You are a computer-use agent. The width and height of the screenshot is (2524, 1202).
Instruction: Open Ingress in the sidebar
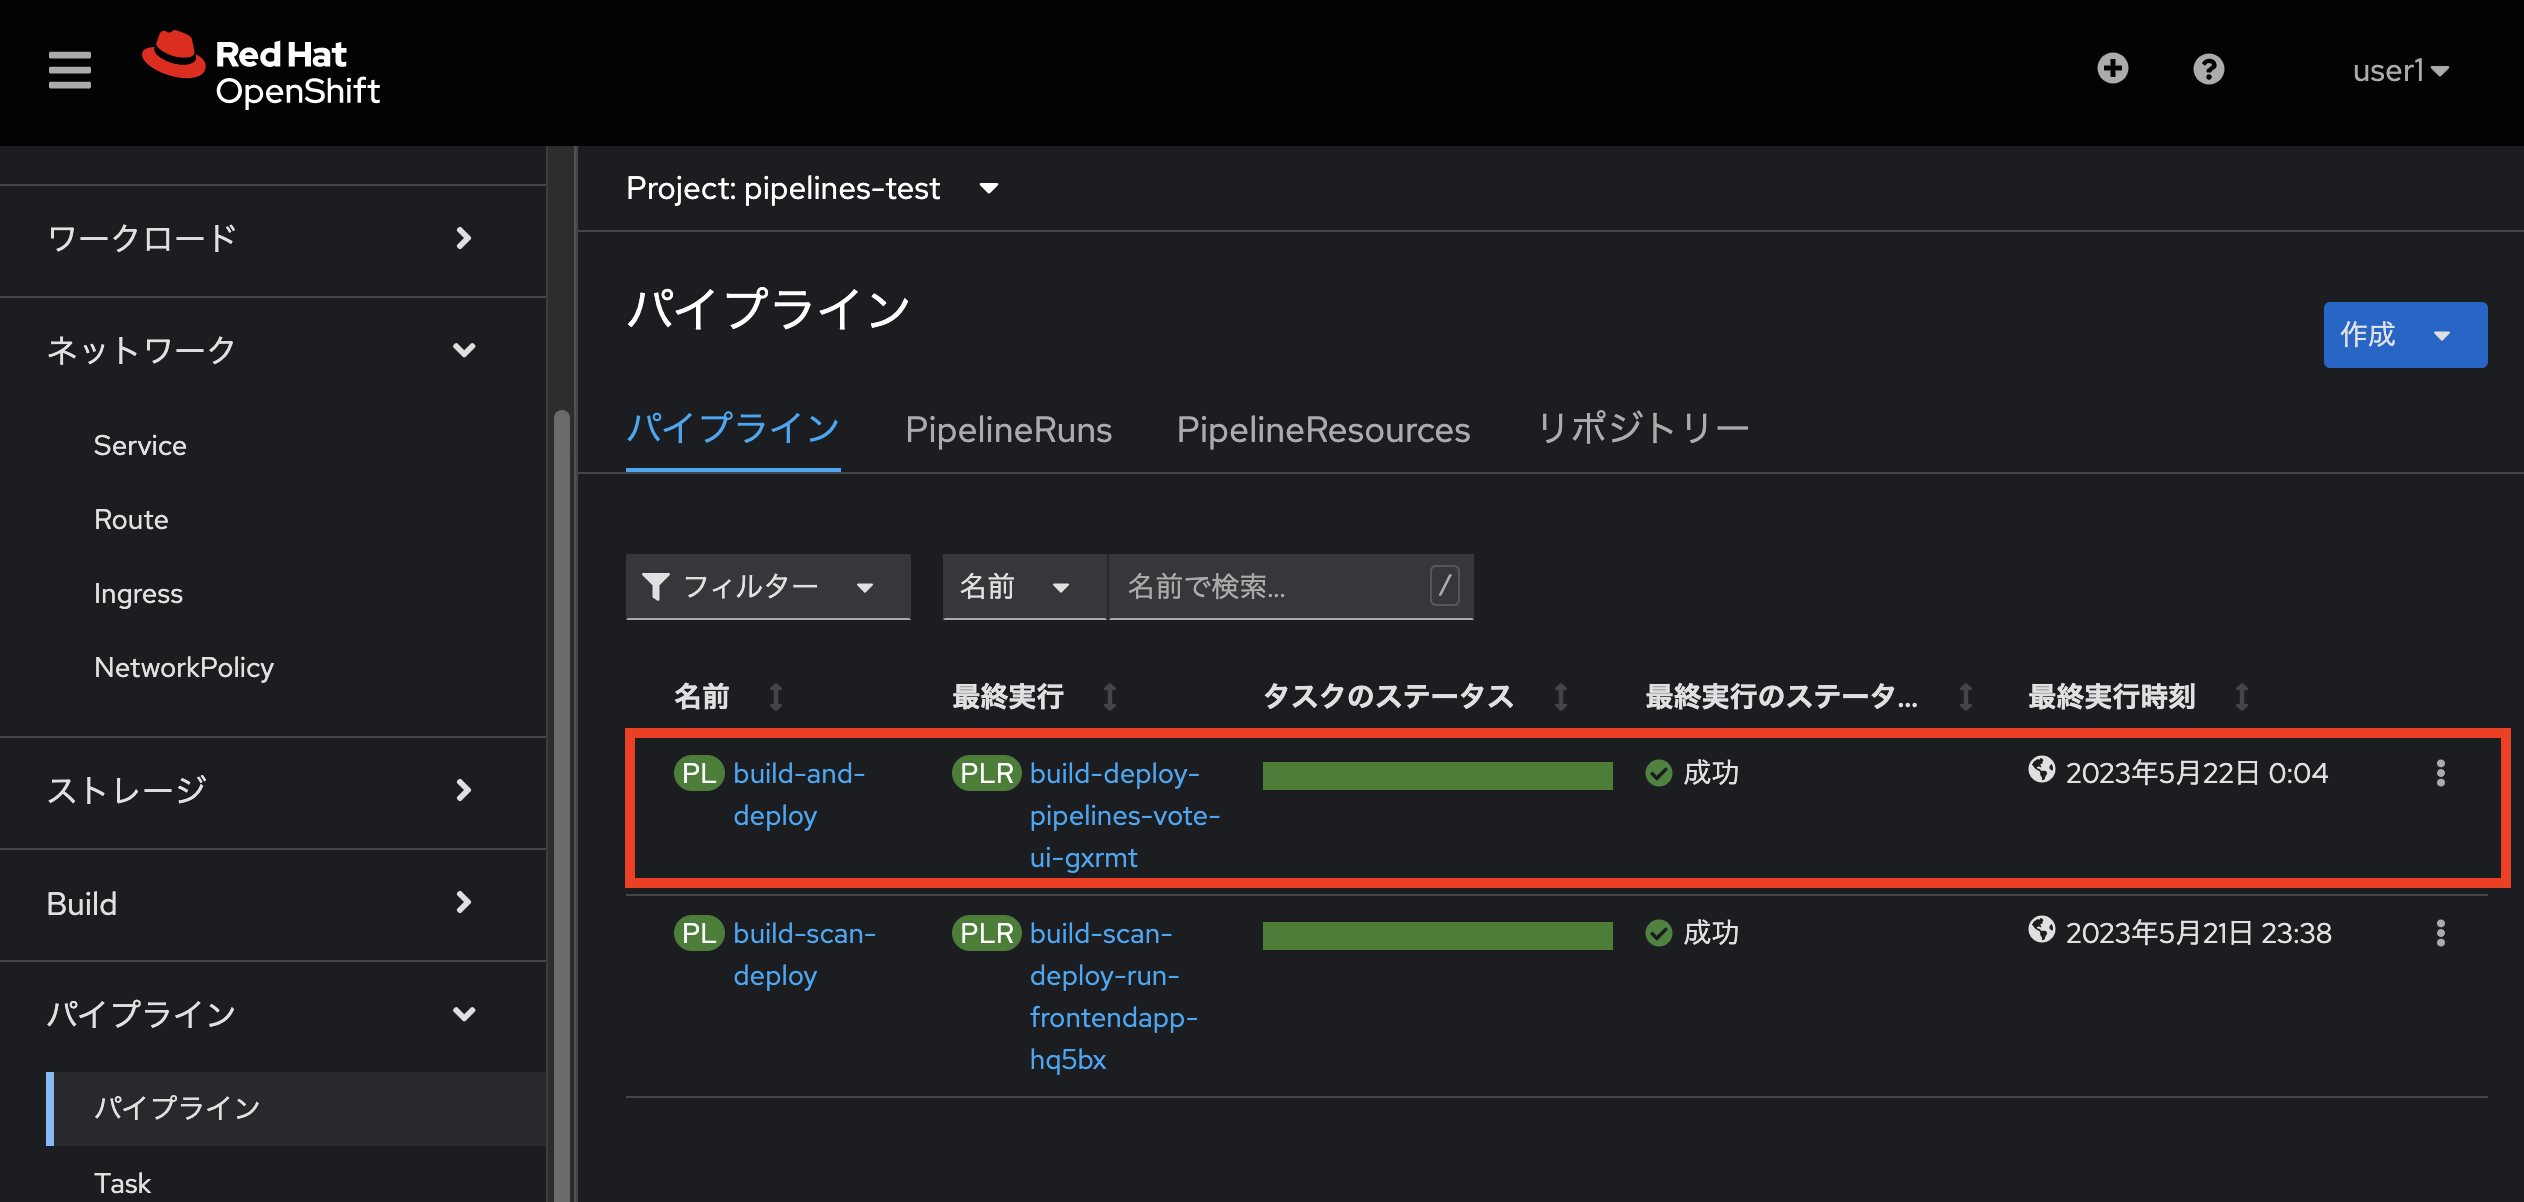pyautogui.click(x=138, y=593)
